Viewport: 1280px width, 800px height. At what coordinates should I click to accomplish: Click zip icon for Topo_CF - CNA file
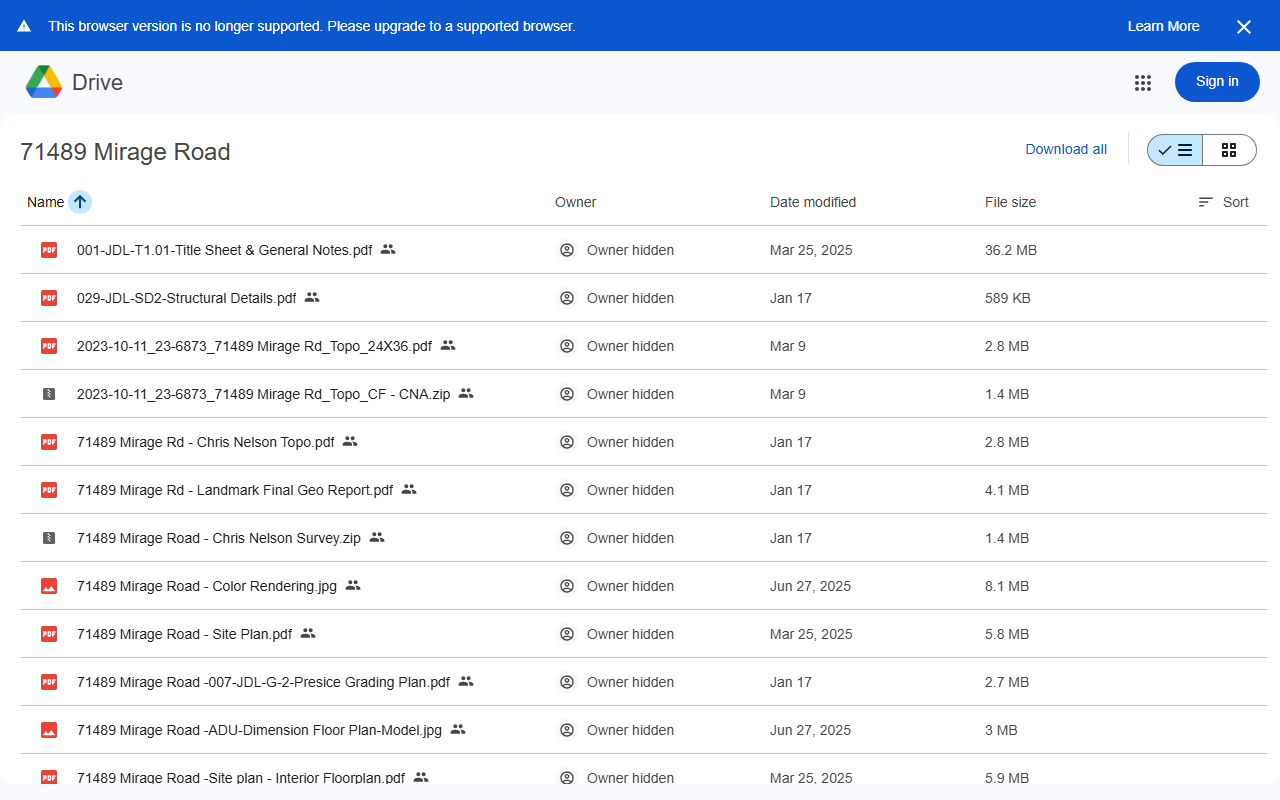49,394
